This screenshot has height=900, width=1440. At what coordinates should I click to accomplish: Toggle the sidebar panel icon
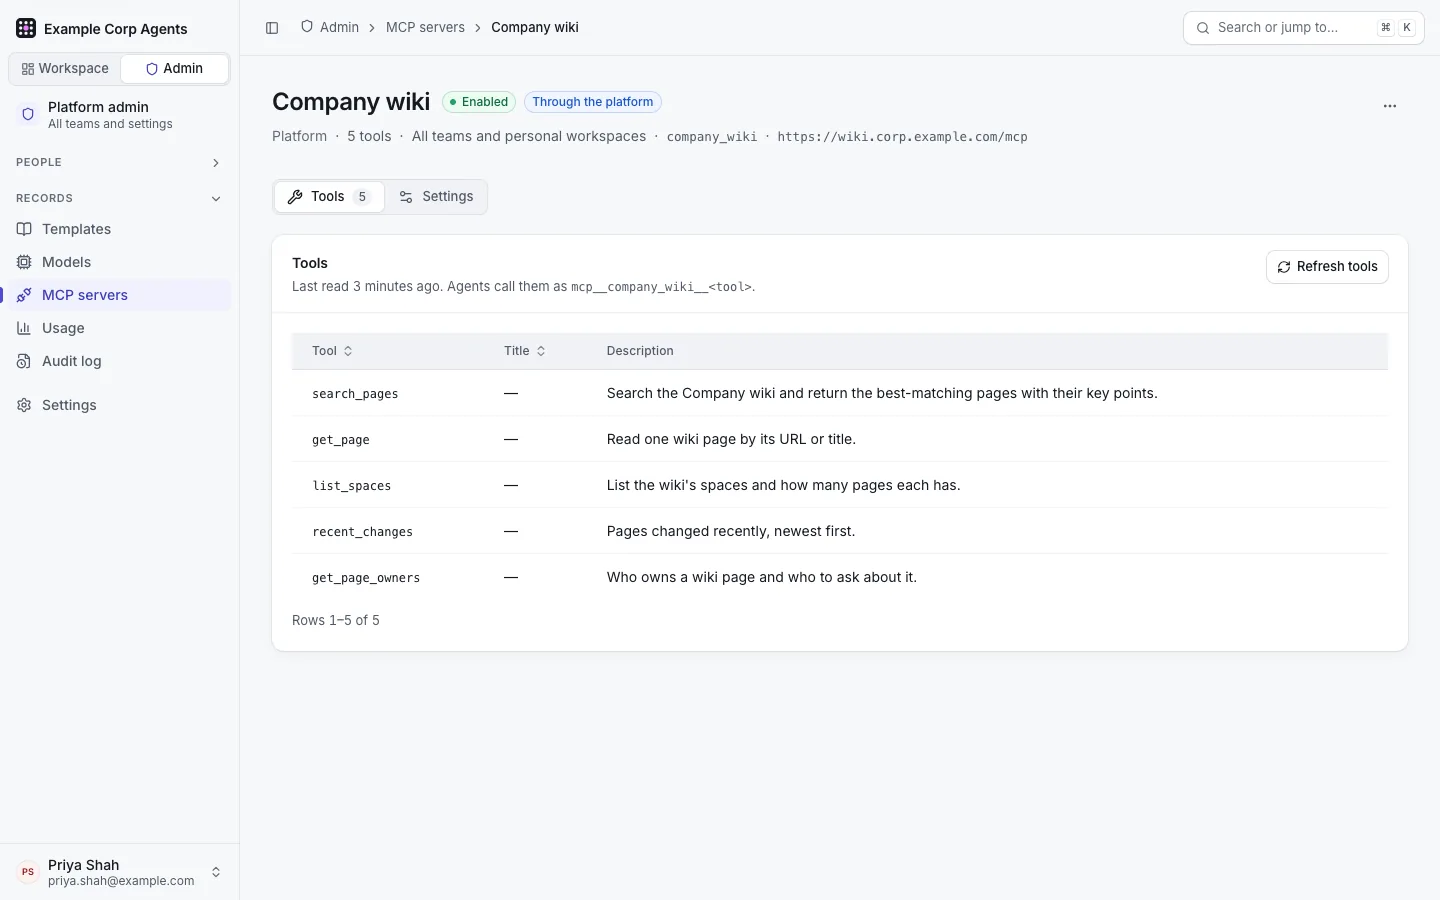[272, 28]
